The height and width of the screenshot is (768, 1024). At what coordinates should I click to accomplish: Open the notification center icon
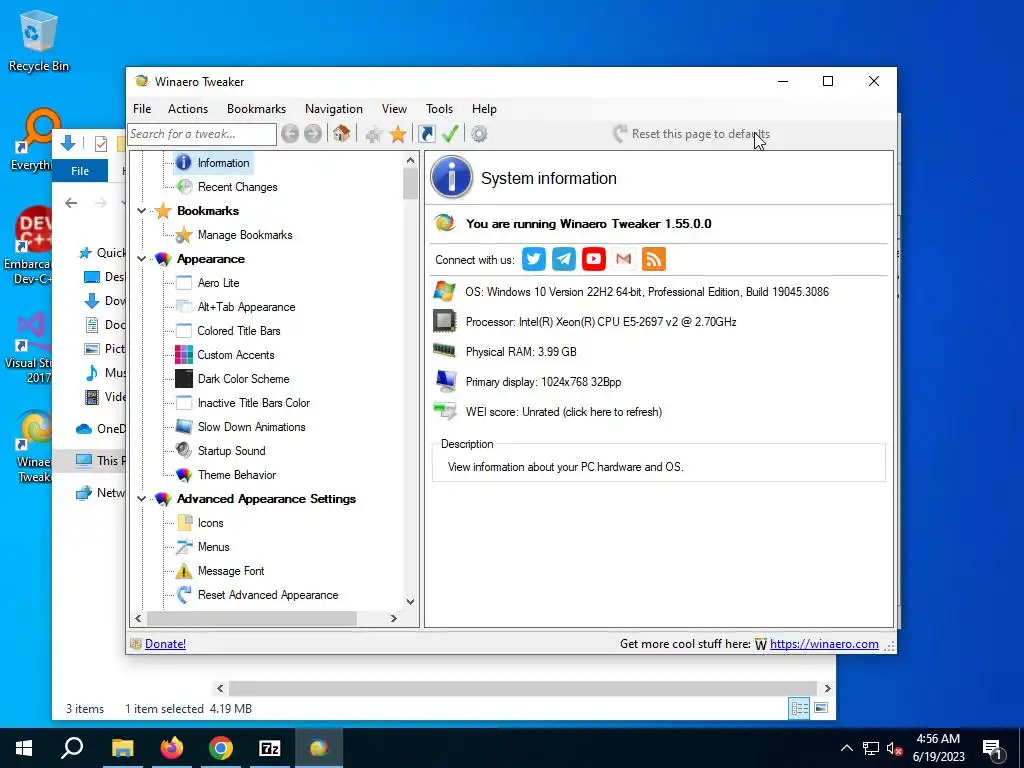click(x=992, y=748)
